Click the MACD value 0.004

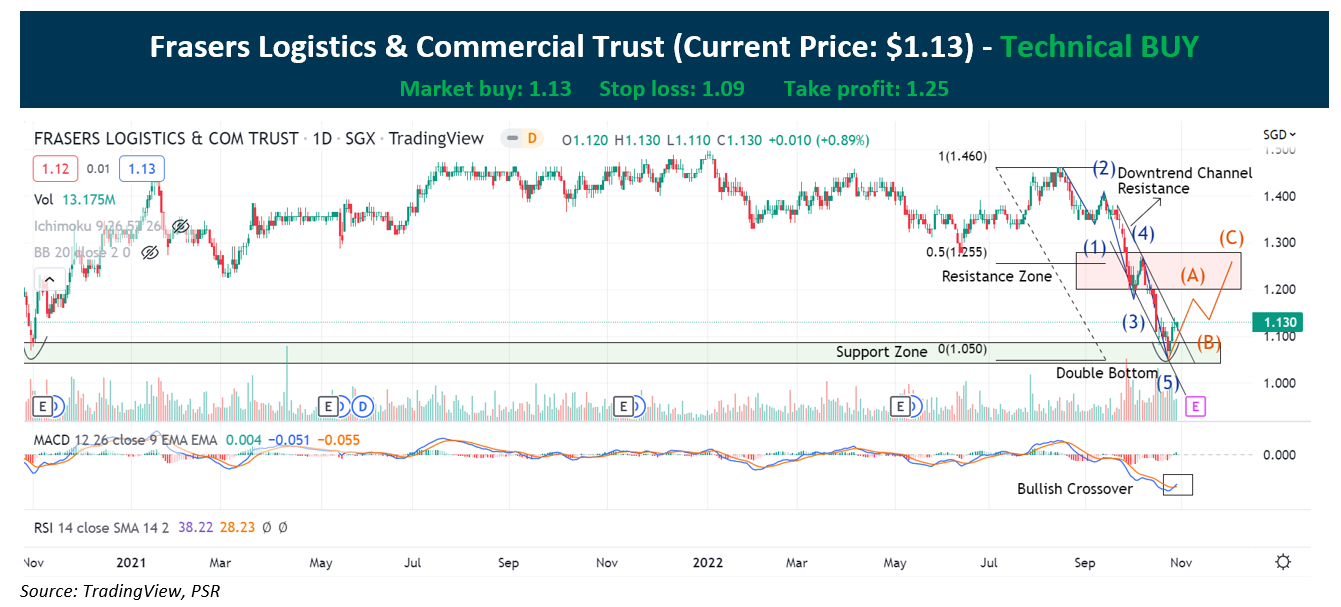click(x=244, y=439)
